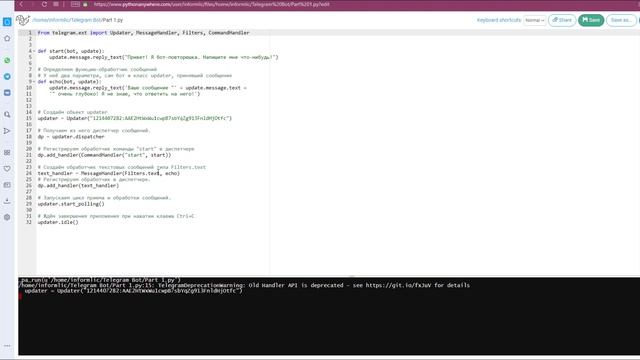The image size is (640, 360).
Task: Click the CommandHandler add_handler line
Action: coord(104,155)
